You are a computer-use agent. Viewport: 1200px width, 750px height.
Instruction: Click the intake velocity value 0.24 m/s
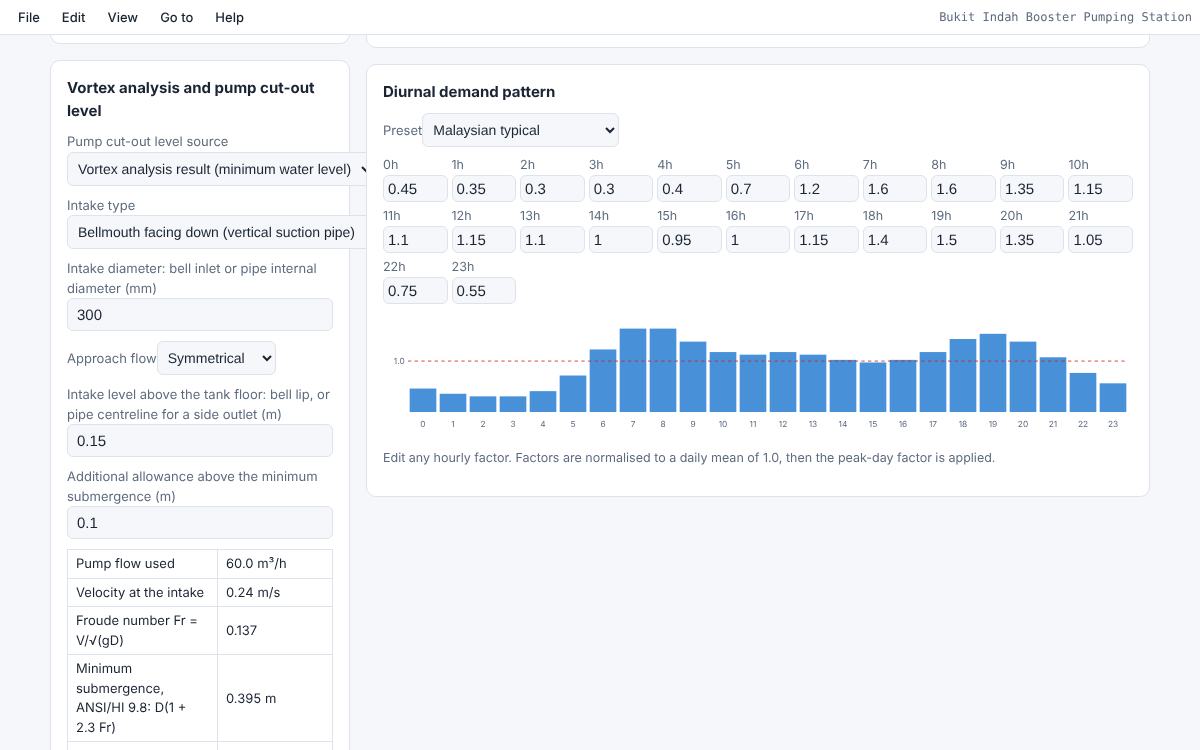tap(253, 592)
